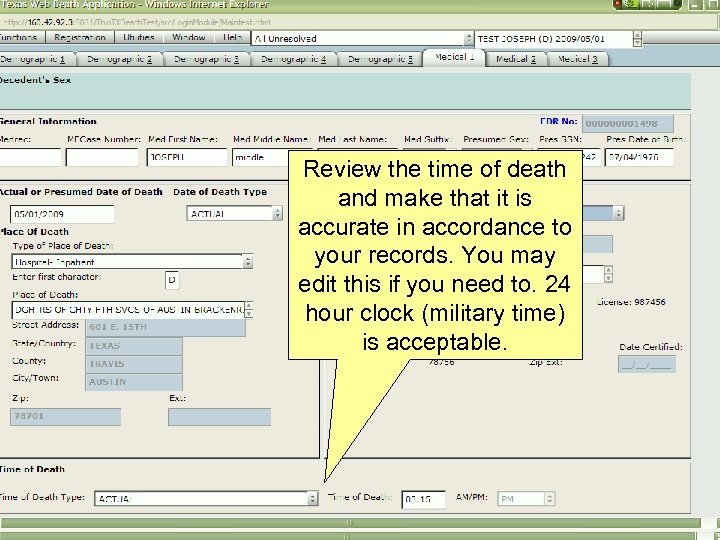This screenshot has height=540, width=720.
Task: Click the City/Town AUSTIN field
Action: click(134, 382)
